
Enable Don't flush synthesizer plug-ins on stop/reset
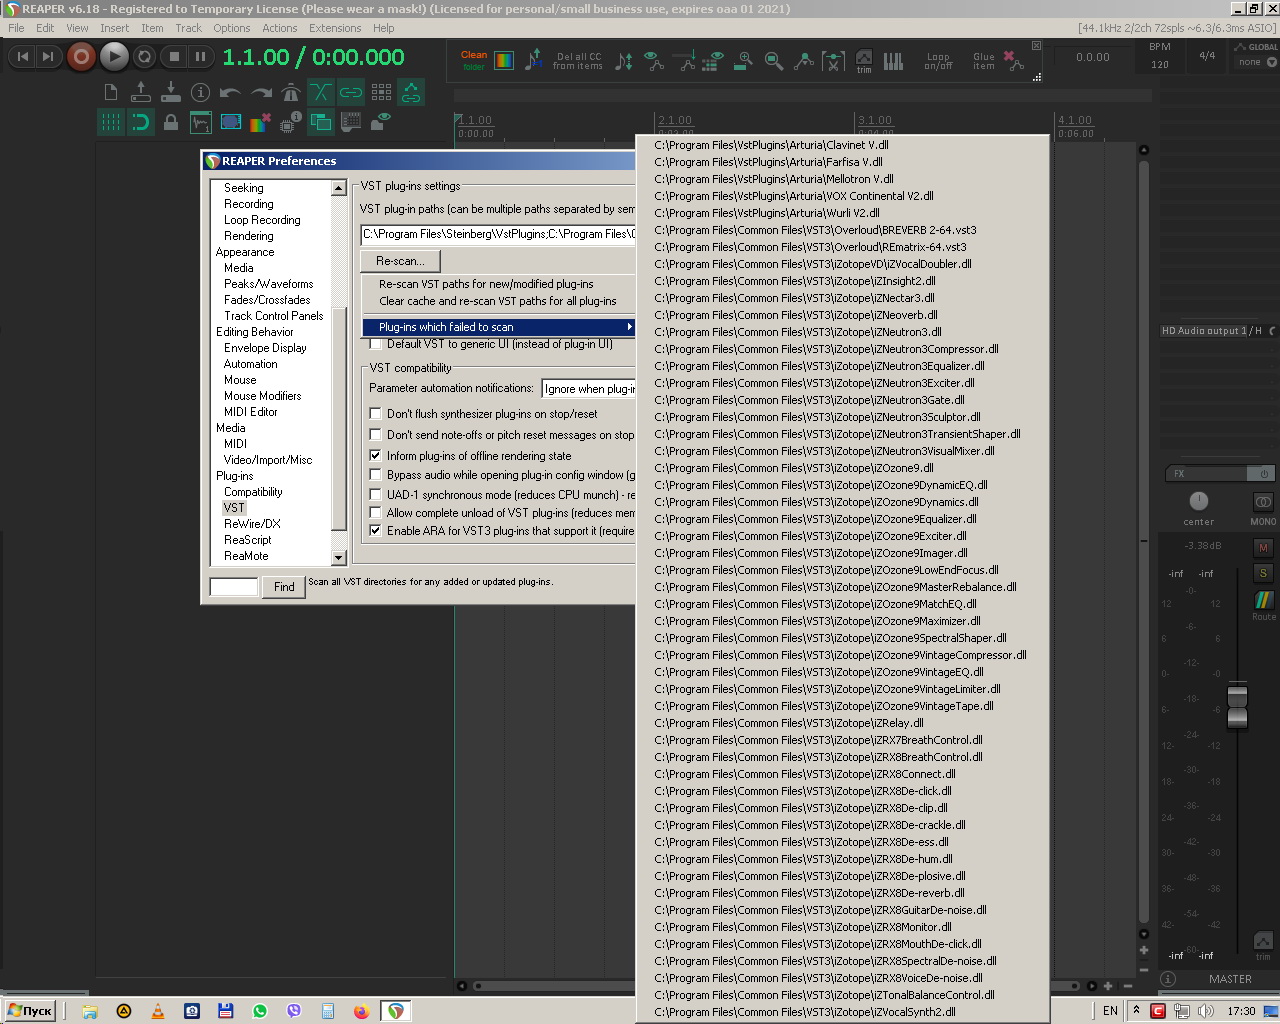pos(376,414)
